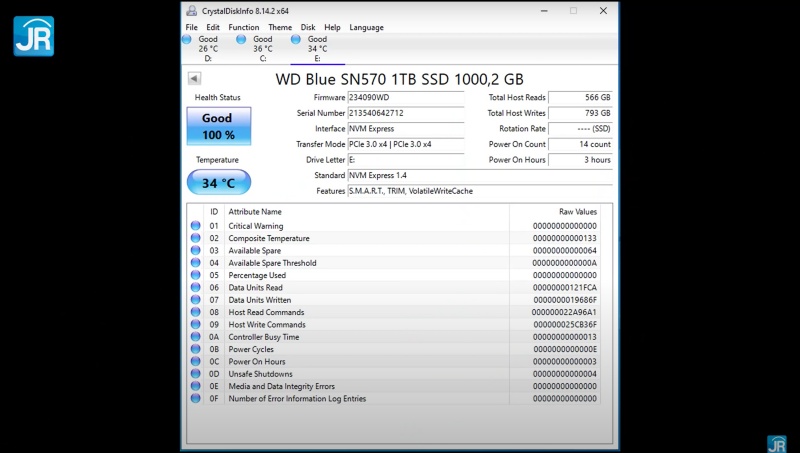The height and width of the screenshot is (453, 800).
Task: Click status orb for Available Spare Threshold
Action: (x=195, y=263)
